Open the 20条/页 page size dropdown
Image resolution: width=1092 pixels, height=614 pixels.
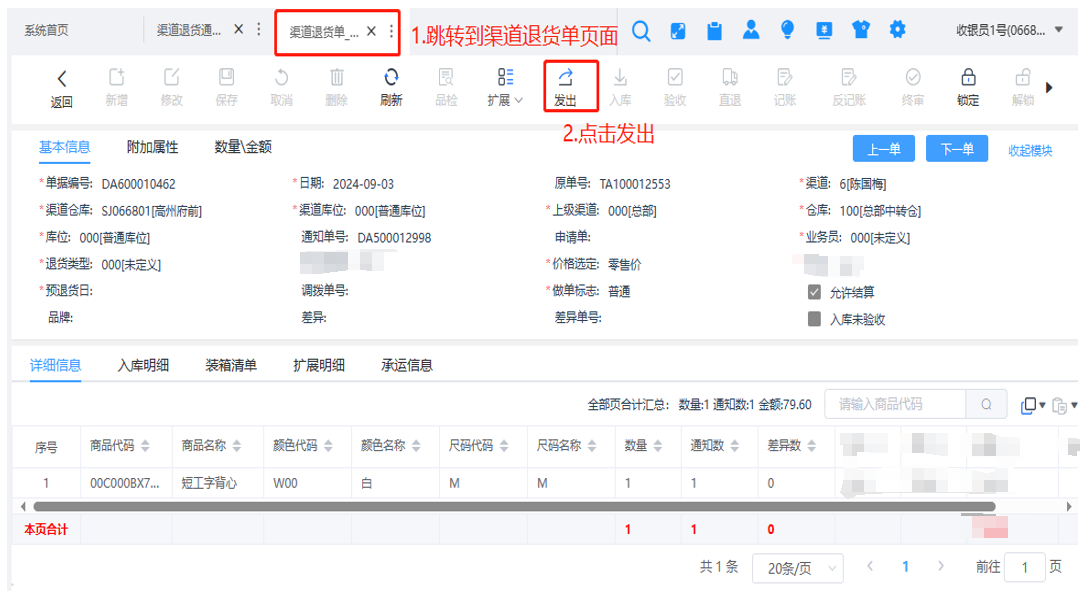tap(797, 568)
